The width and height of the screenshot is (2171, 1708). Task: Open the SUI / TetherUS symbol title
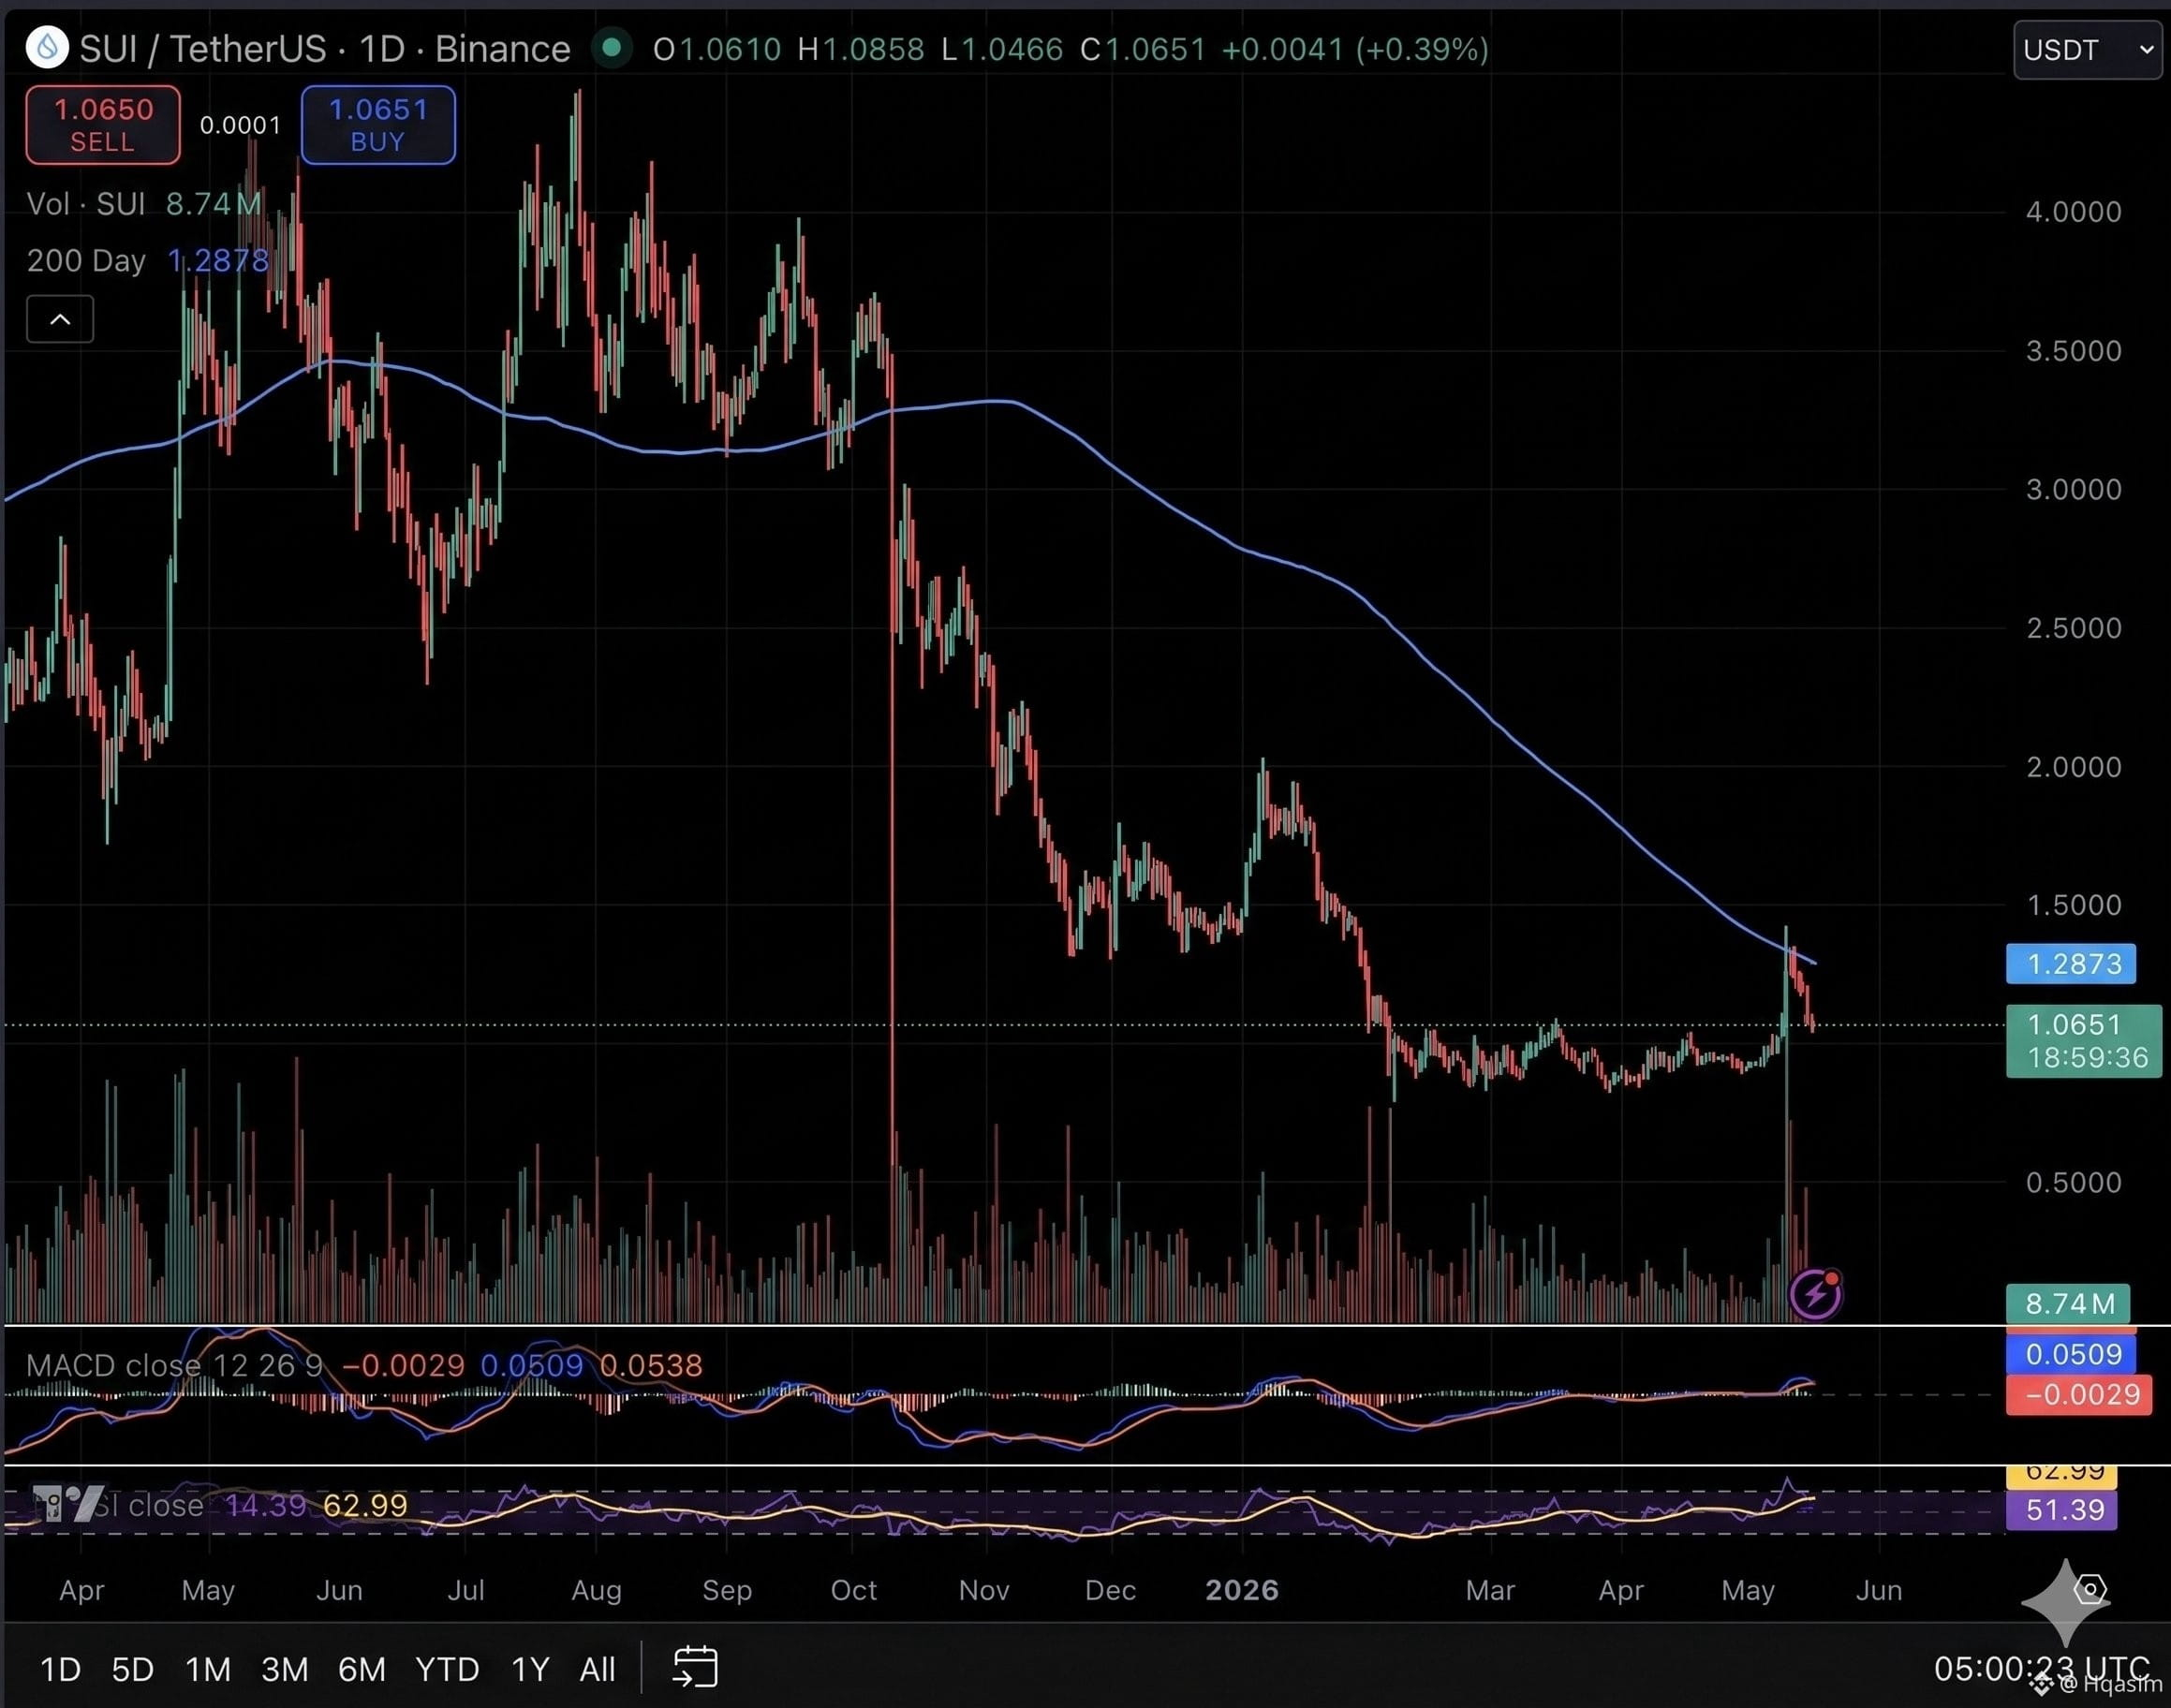[x=325, y=48]
